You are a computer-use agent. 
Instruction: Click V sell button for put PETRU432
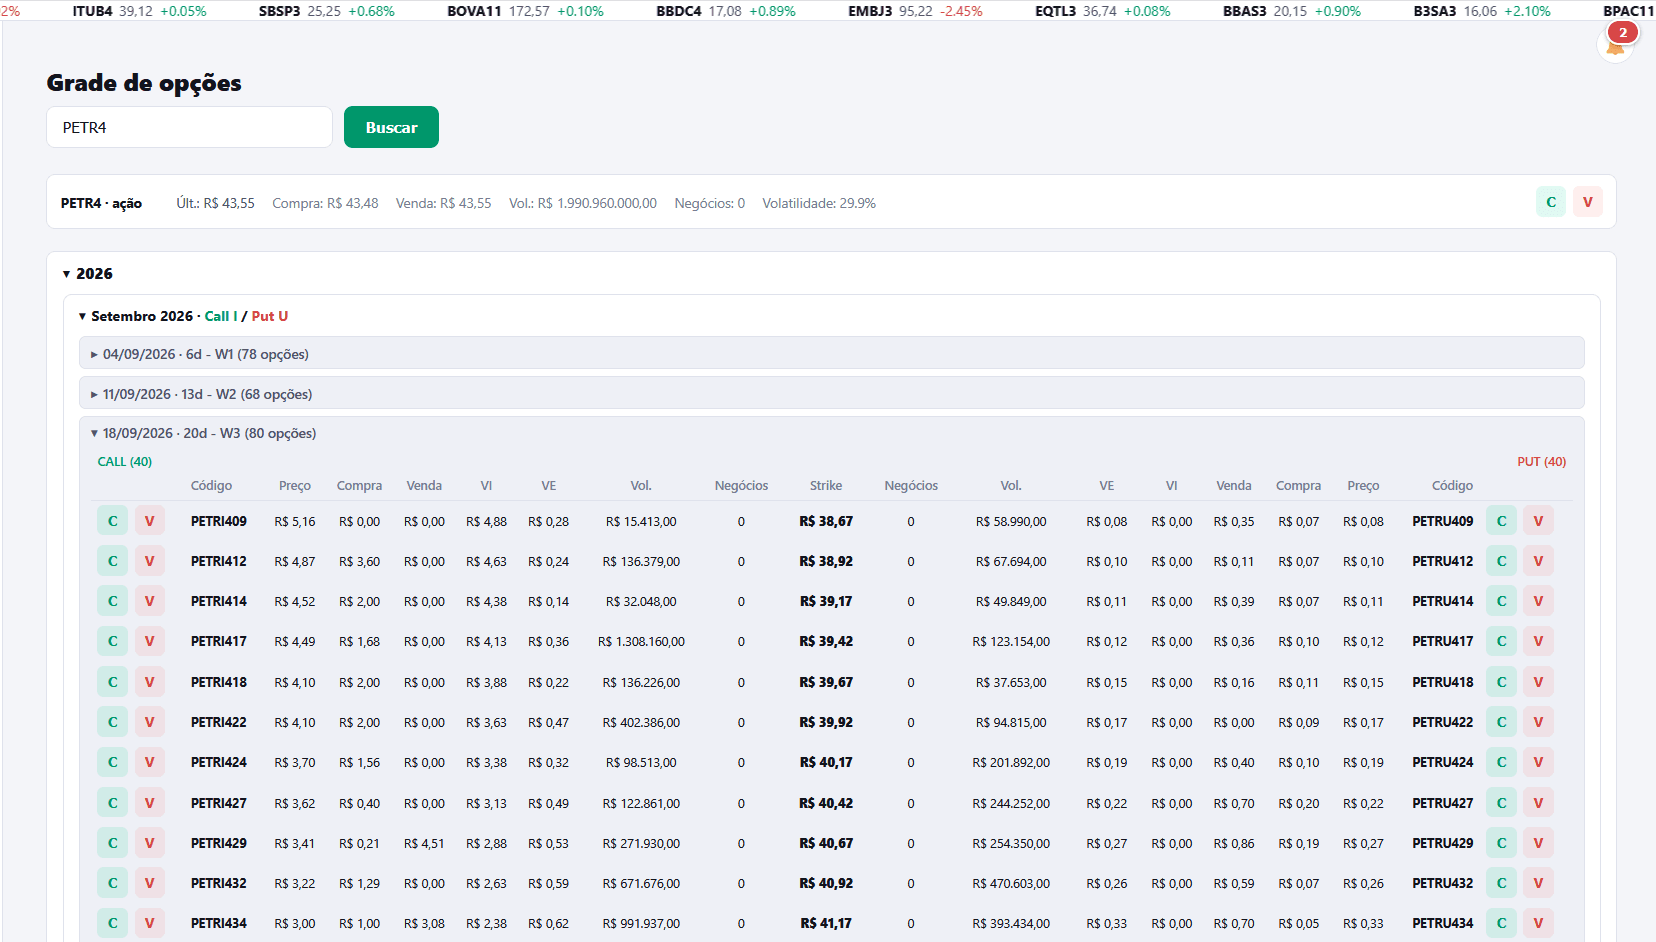pos(1538,883)
